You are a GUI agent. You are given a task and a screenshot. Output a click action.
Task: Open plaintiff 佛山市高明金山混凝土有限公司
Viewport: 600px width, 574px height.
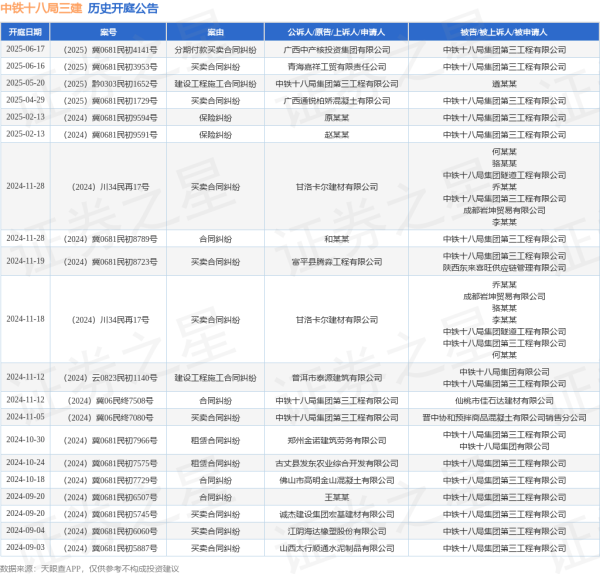point(336,479)
